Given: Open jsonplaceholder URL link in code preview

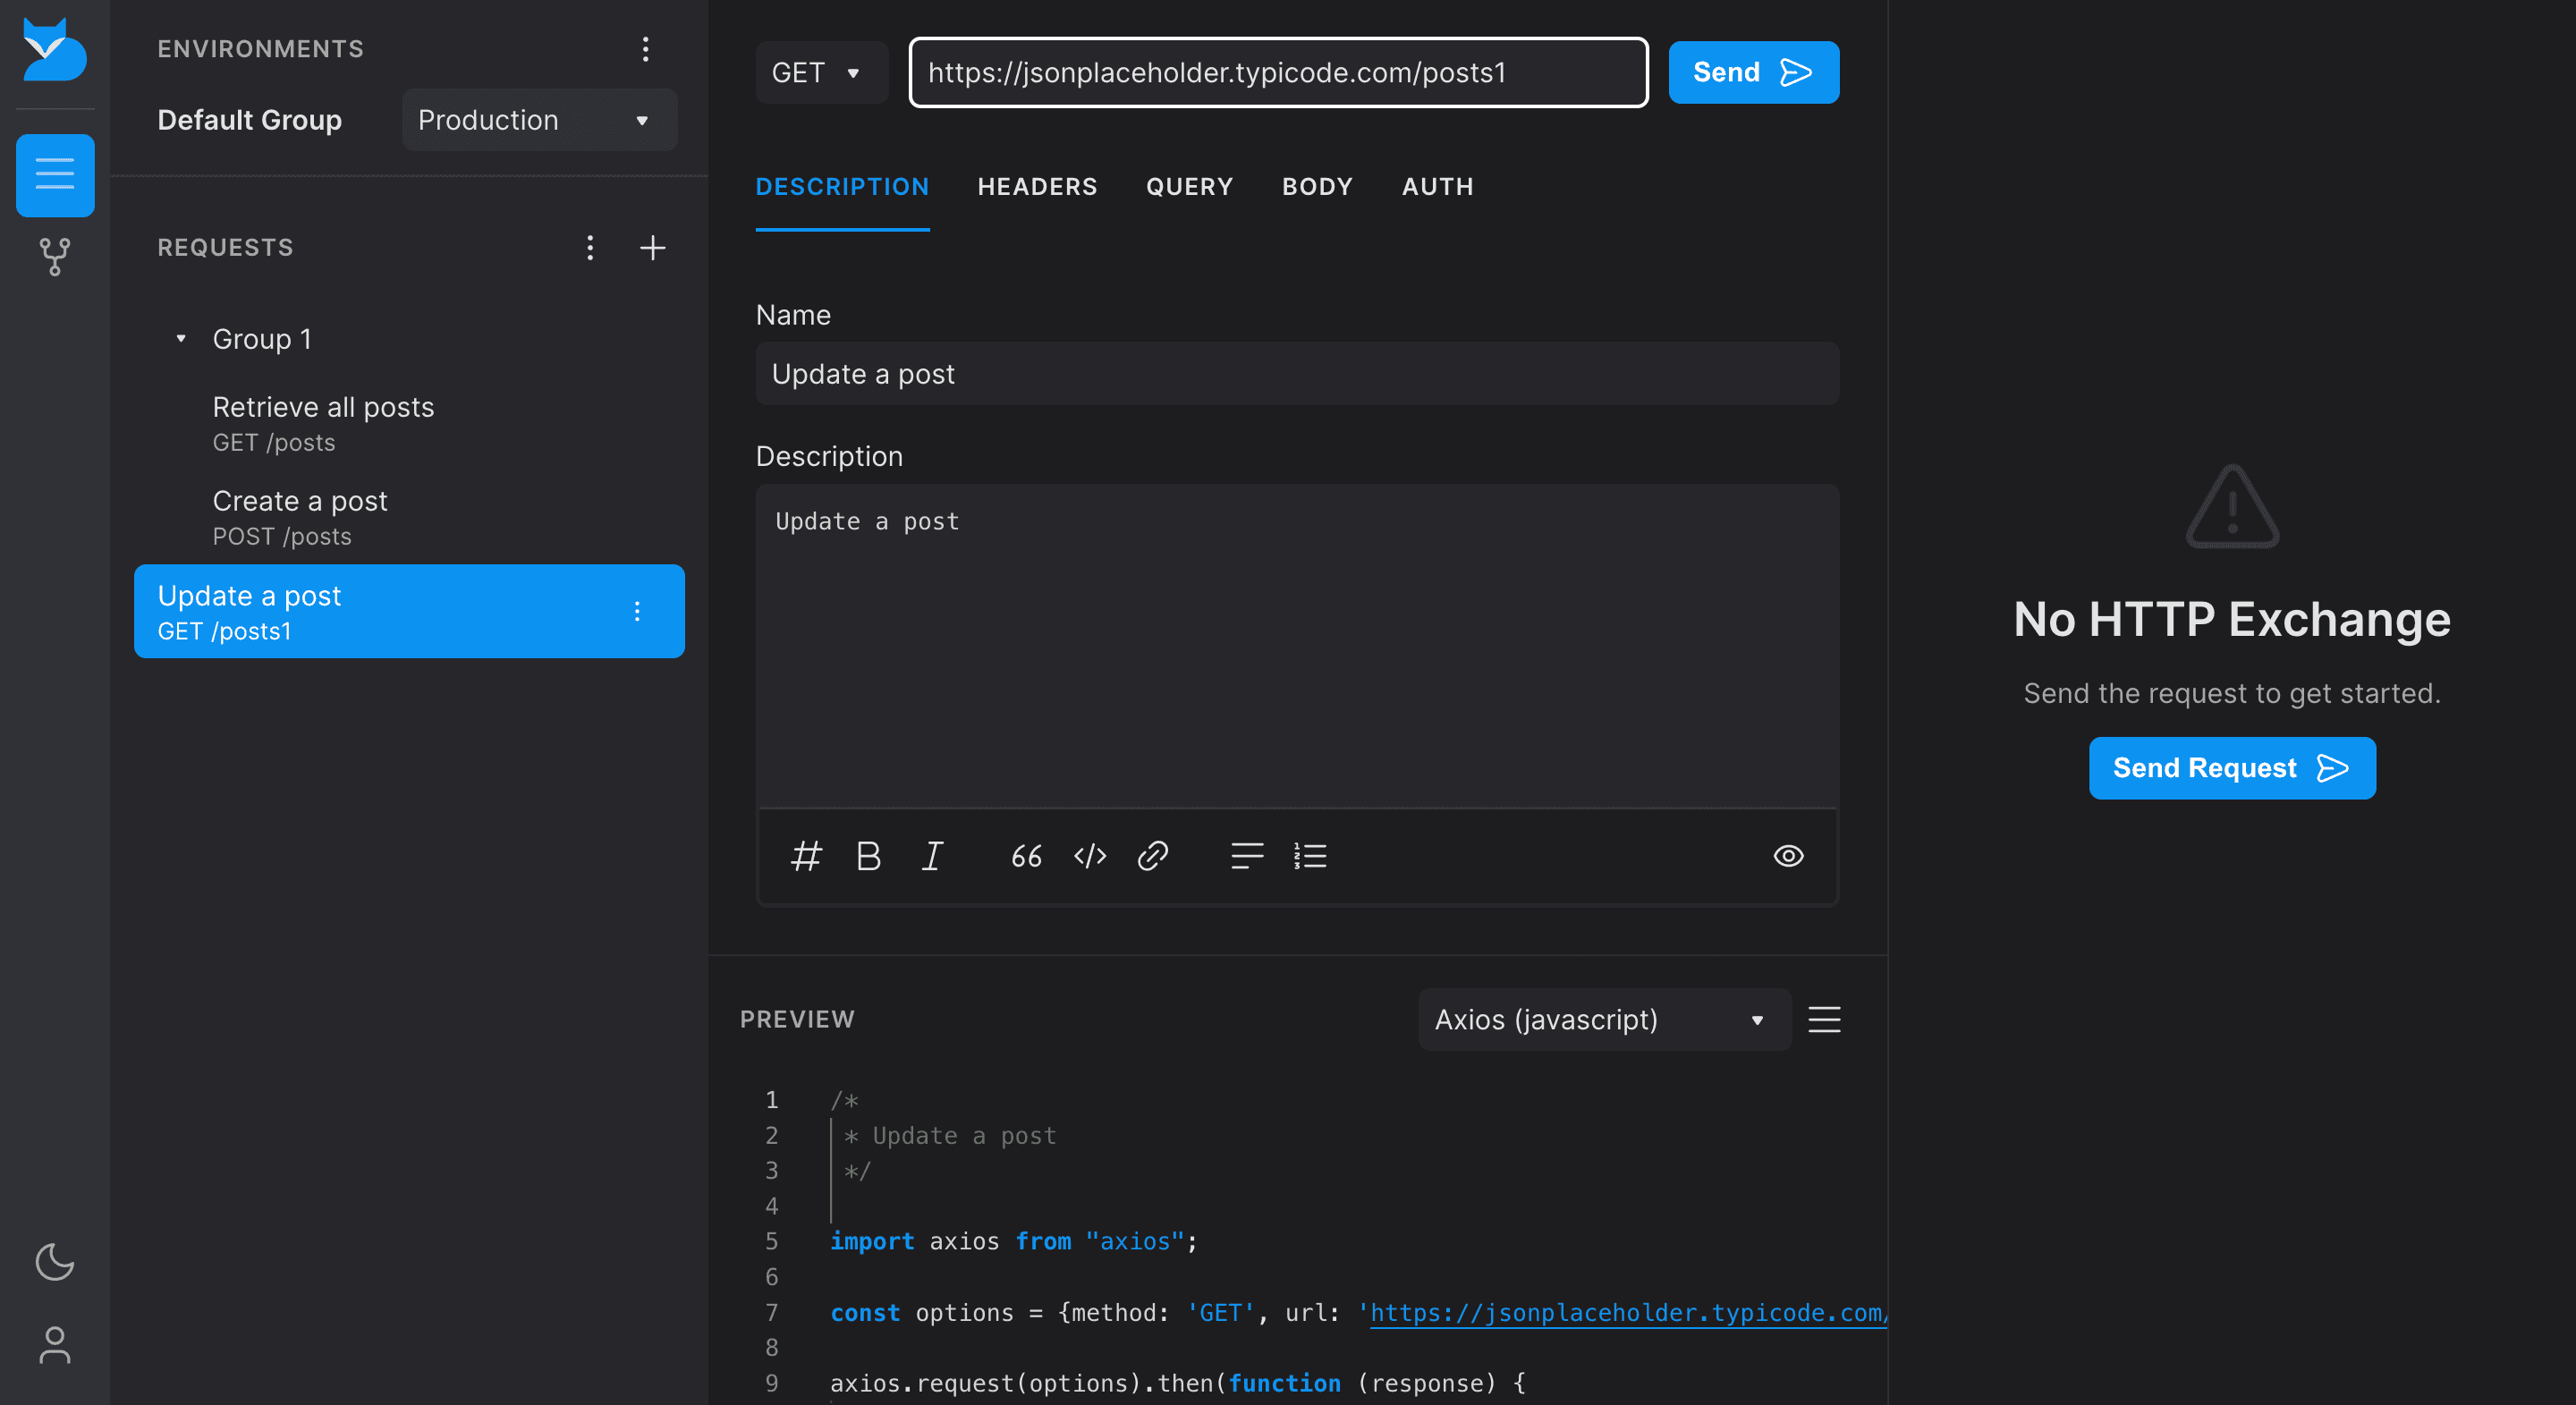Looking at the screenshot, I should 1627,1312.
